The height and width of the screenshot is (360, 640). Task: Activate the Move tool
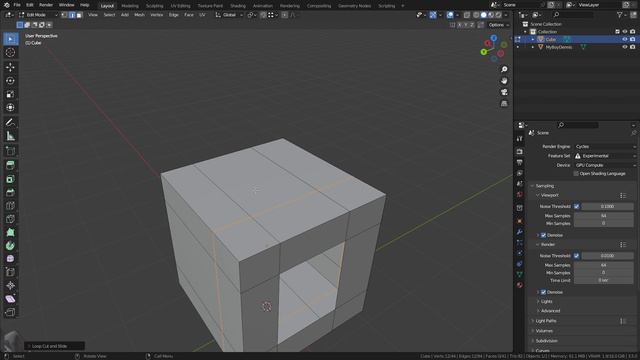pyautogui.click(x=10, y=67)
